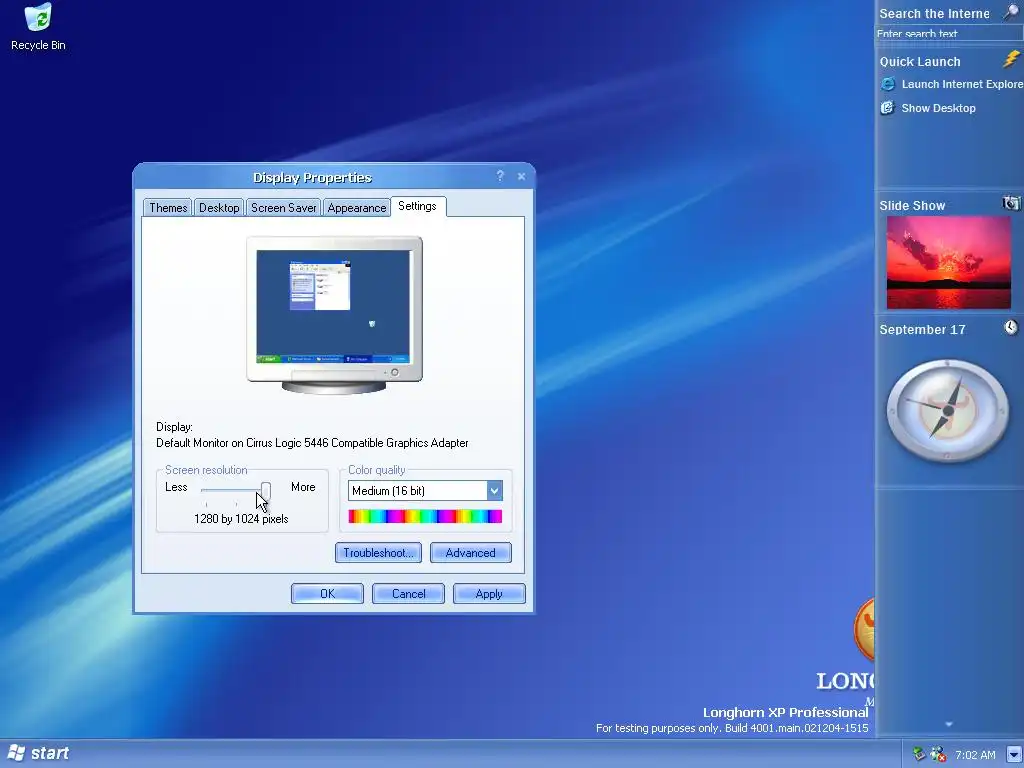Click the Screen resolution slider handle
Viewport: 1024px width, 768px height.
[266, 490]
